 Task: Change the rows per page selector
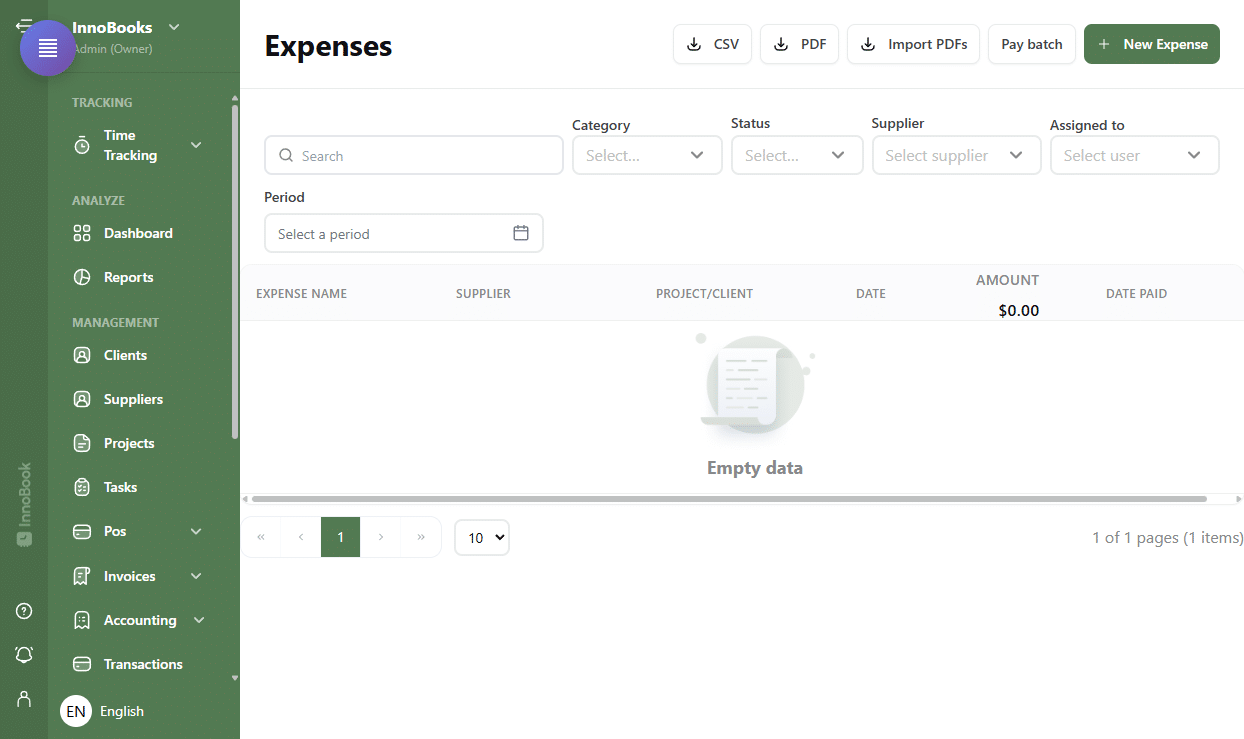[x=482, y=537]
